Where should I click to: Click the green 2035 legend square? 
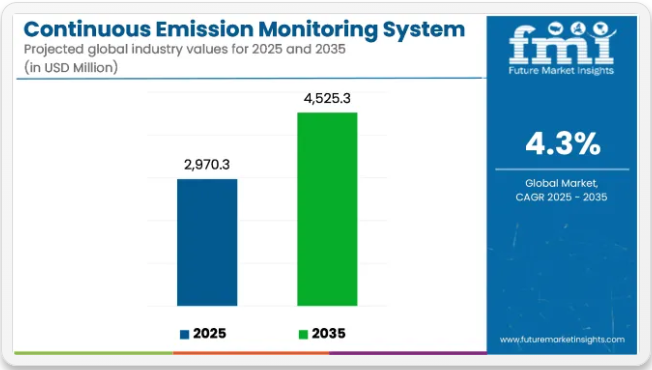(x=303, y=334)
